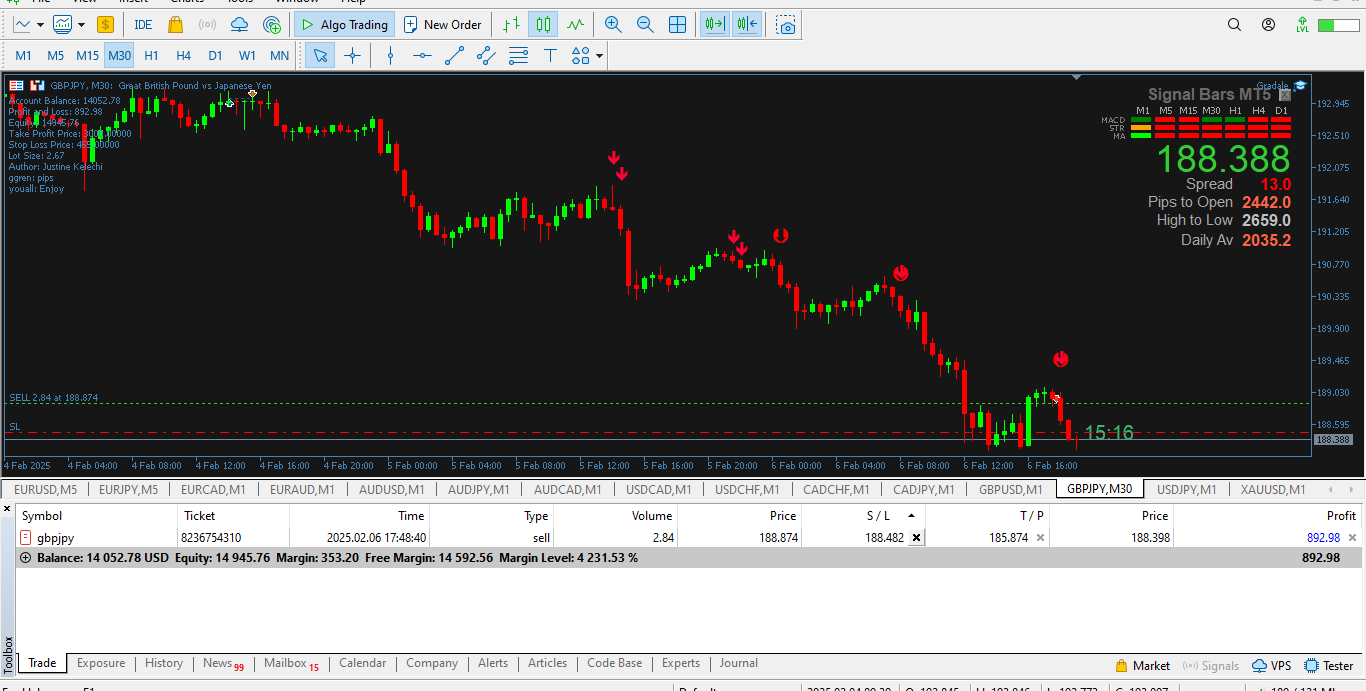
Task: Switch to the History tab
Action: 164,663
